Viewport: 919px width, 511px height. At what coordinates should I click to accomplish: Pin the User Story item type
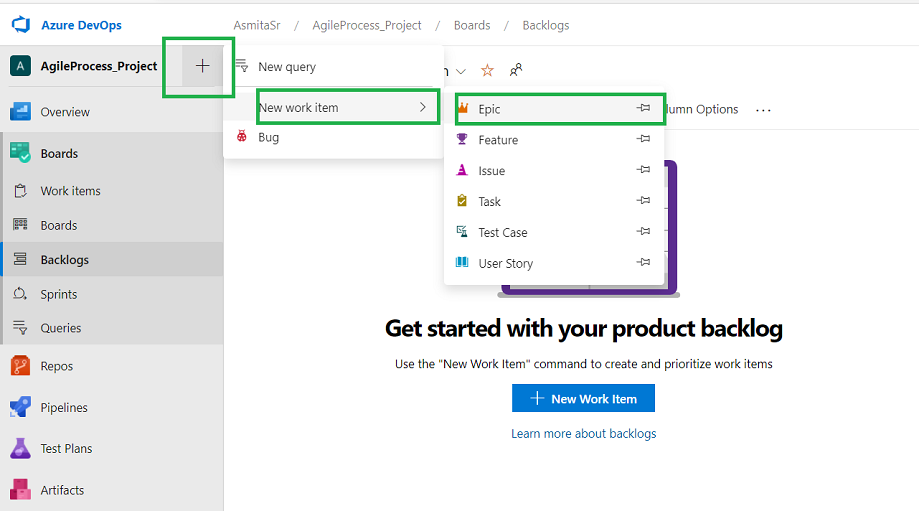[644, 263]
